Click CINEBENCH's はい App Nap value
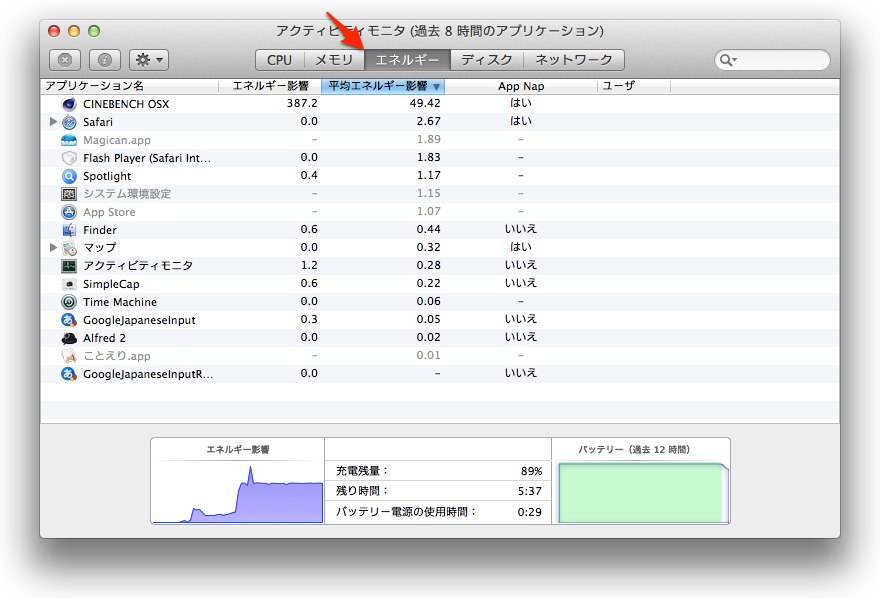Screen dimensions: 880x598 pos(521,103)
